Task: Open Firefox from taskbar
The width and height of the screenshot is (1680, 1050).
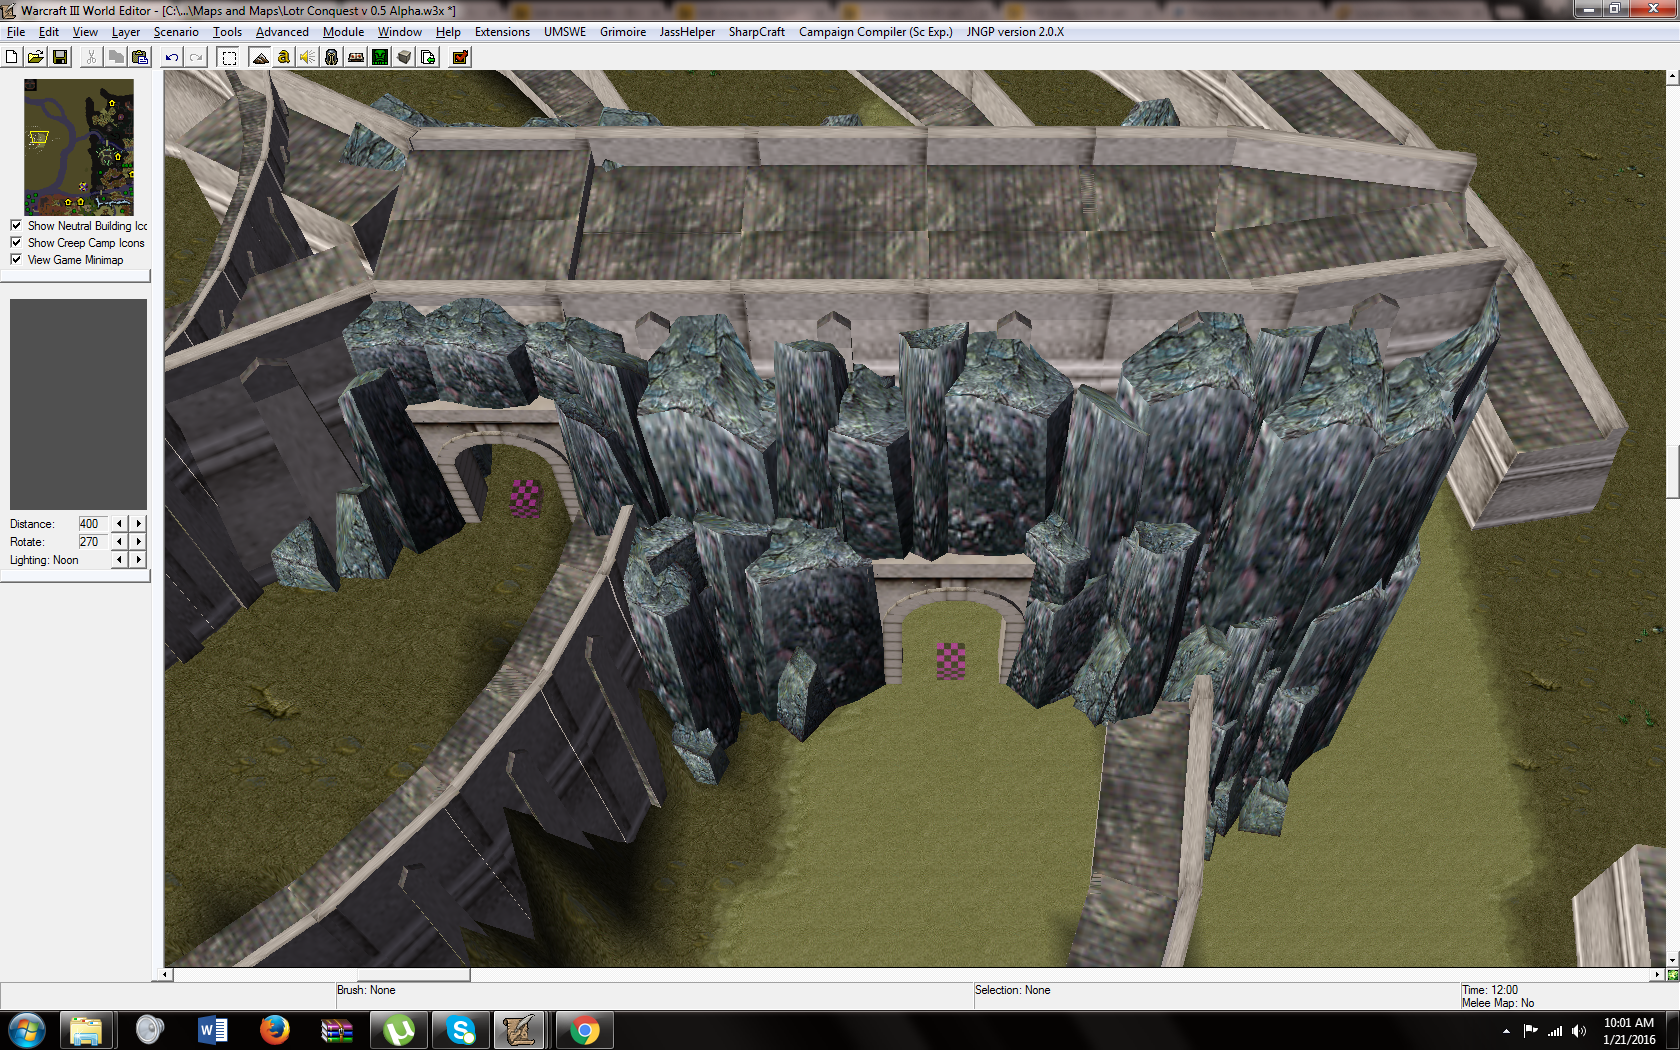Action: (x=274, y=1030)
